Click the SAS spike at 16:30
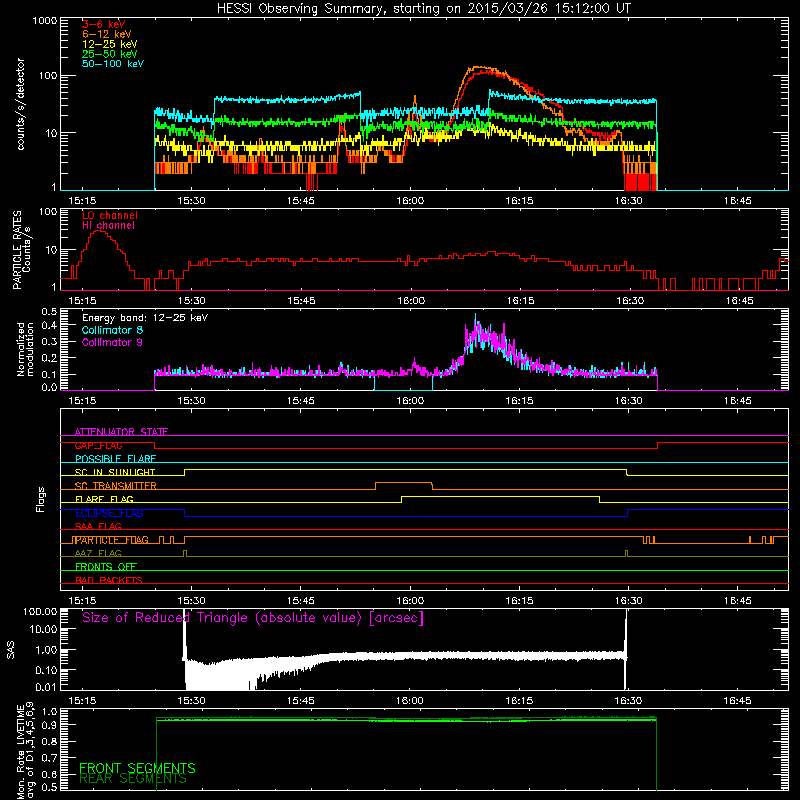This screenshot has height=800, width=800. [x=626, y=649]
